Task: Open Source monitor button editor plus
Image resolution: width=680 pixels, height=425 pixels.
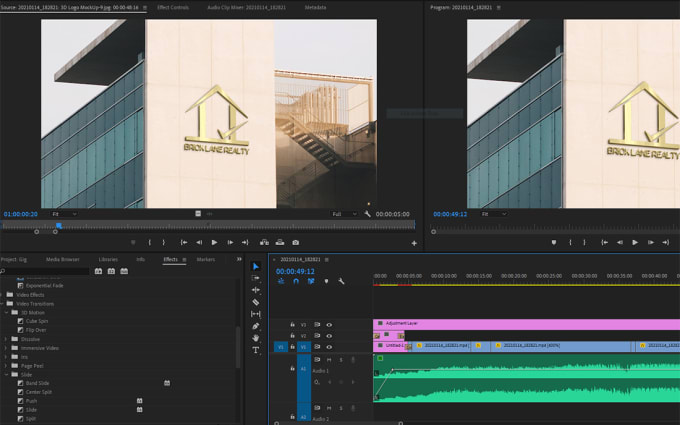Action: coord(414,243)
